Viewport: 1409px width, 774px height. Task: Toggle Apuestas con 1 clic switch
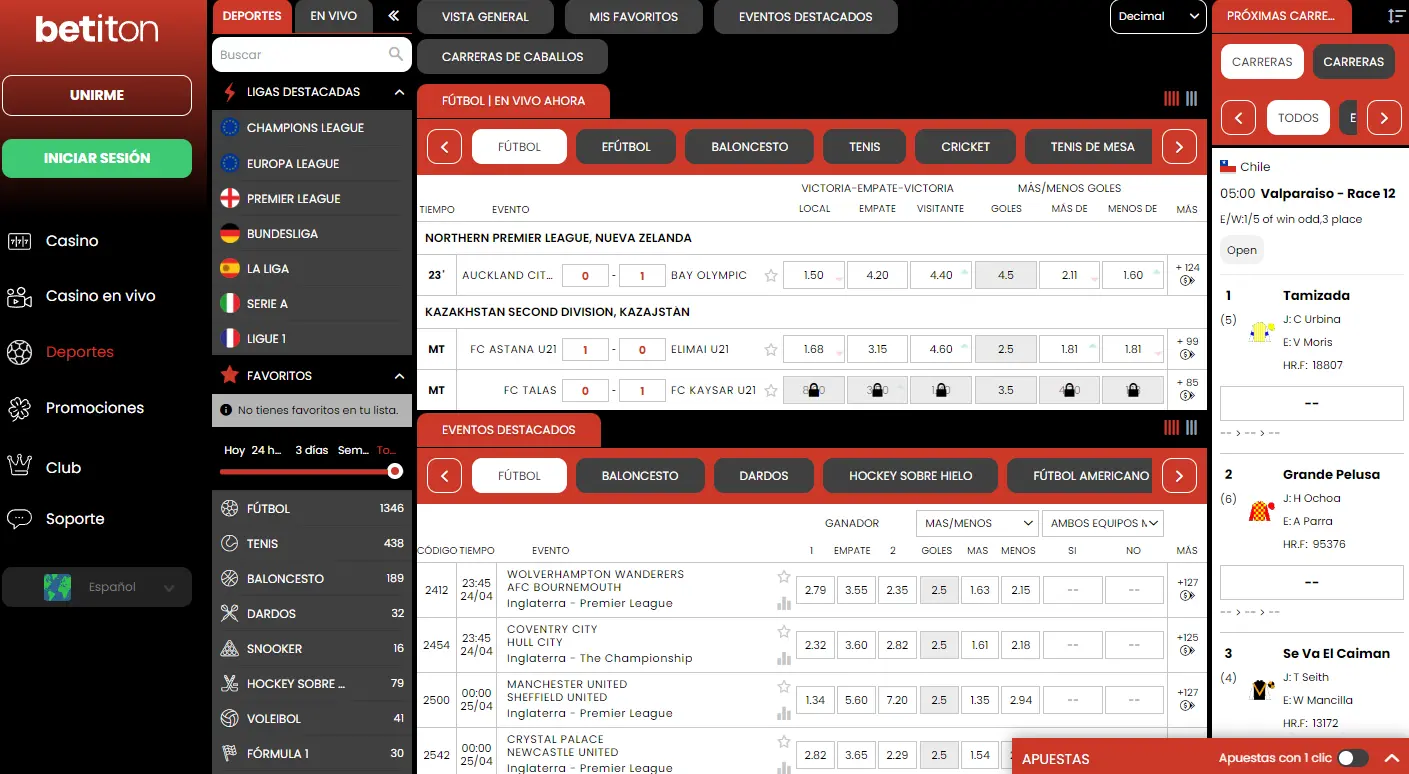pyautogui.click(x=1353, y=758)
